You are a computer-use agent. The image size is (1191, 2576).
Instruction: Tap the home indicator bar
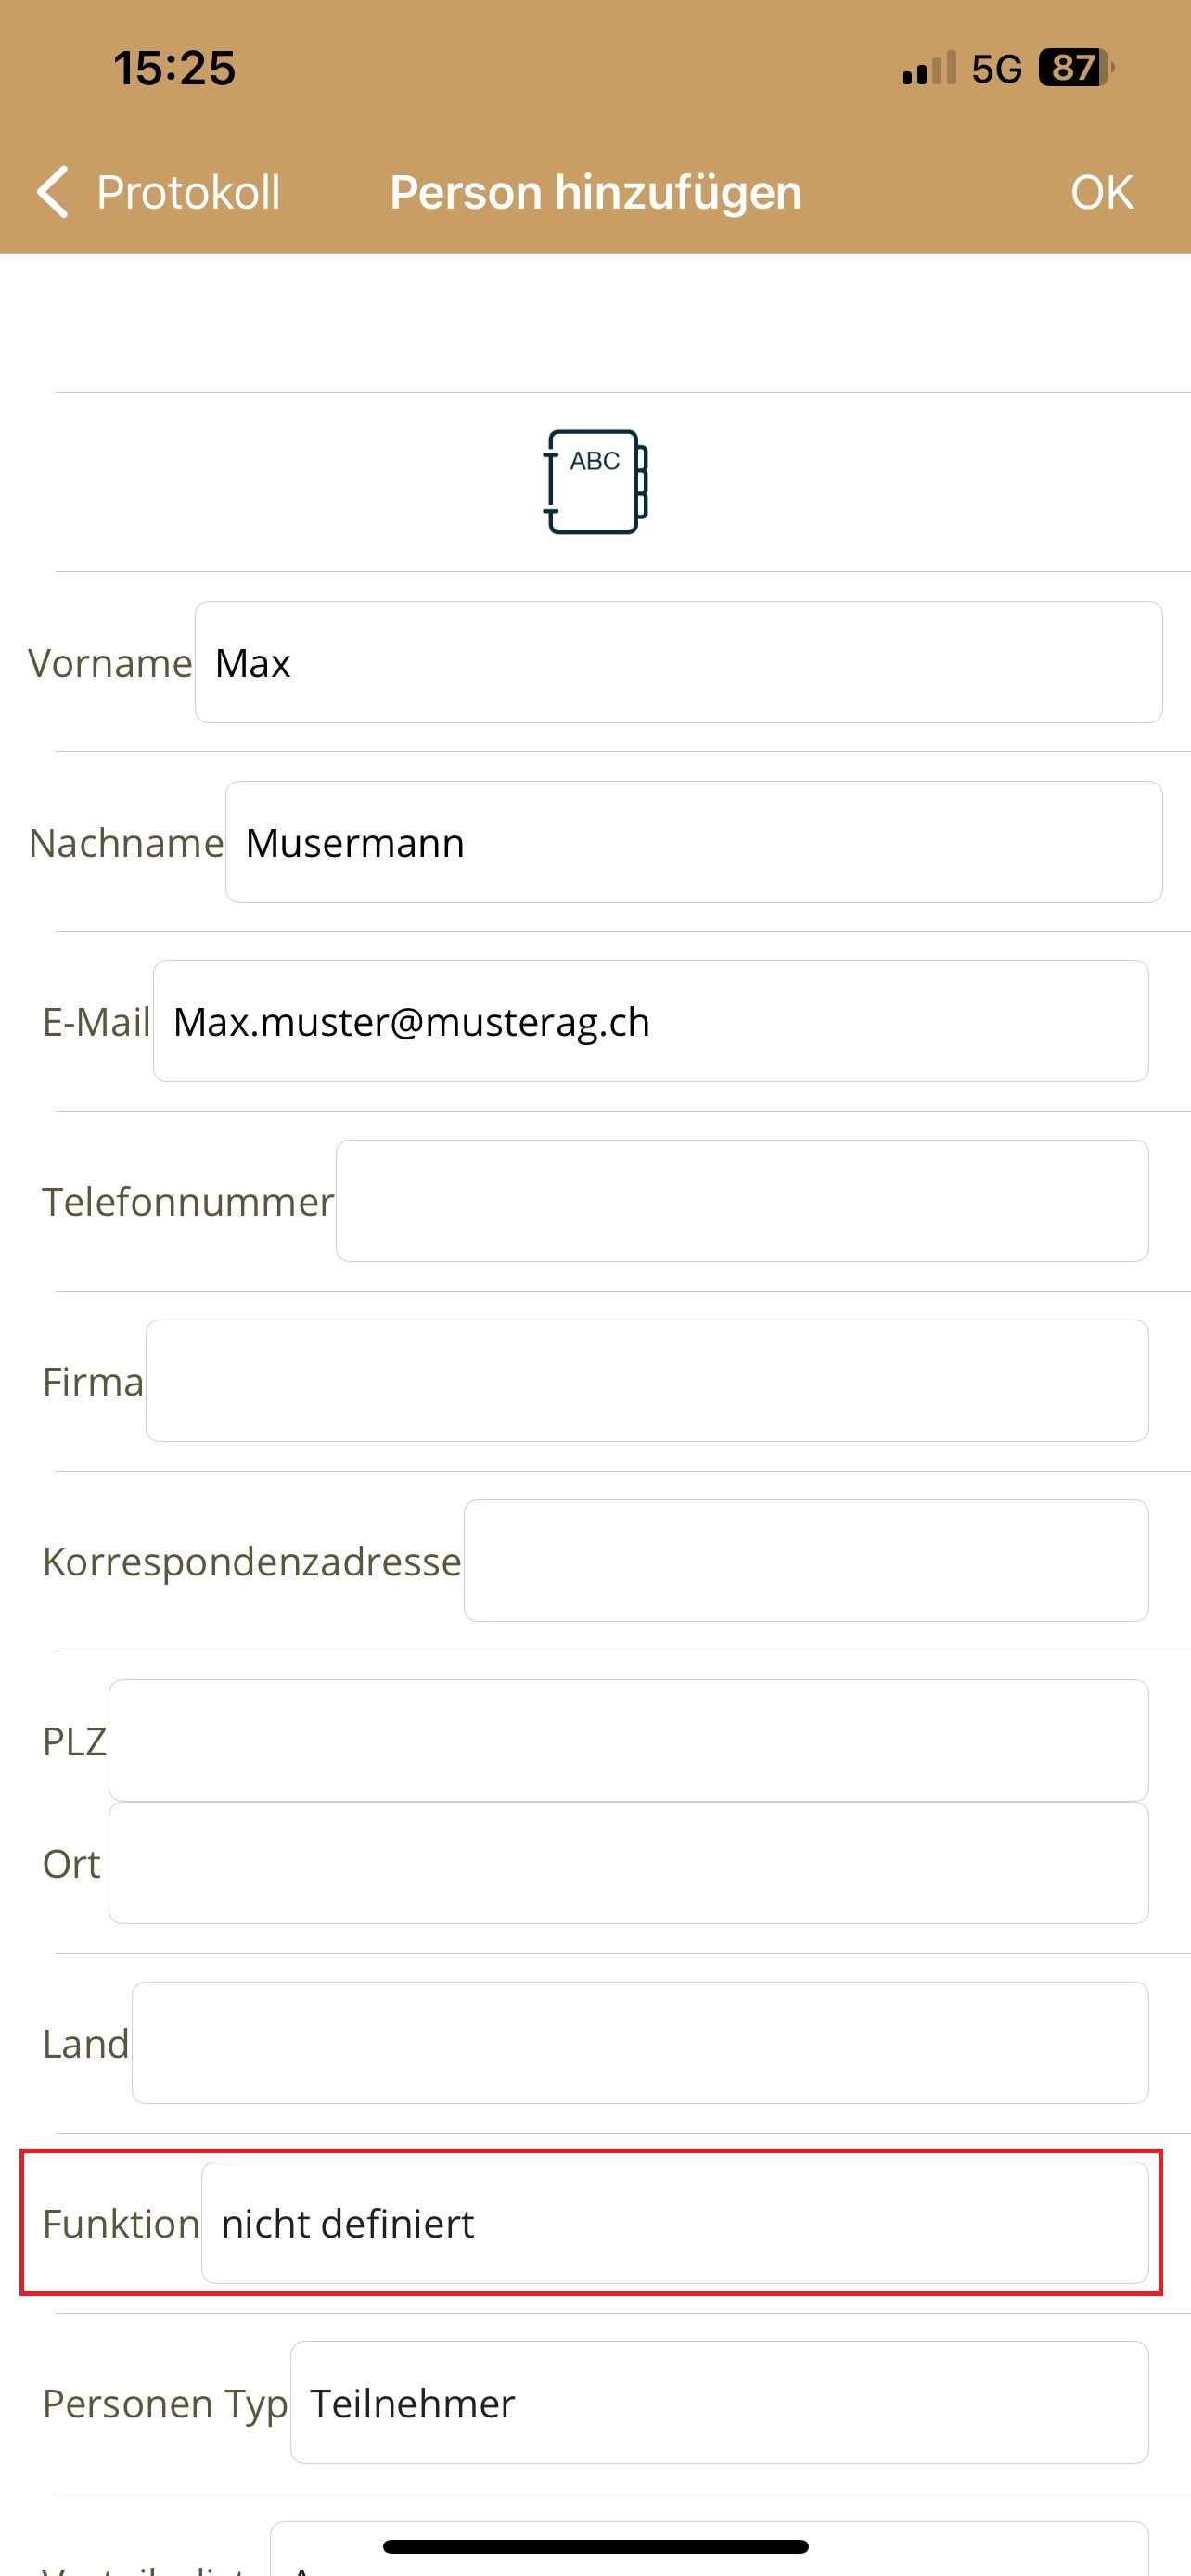pos(595,2547)
